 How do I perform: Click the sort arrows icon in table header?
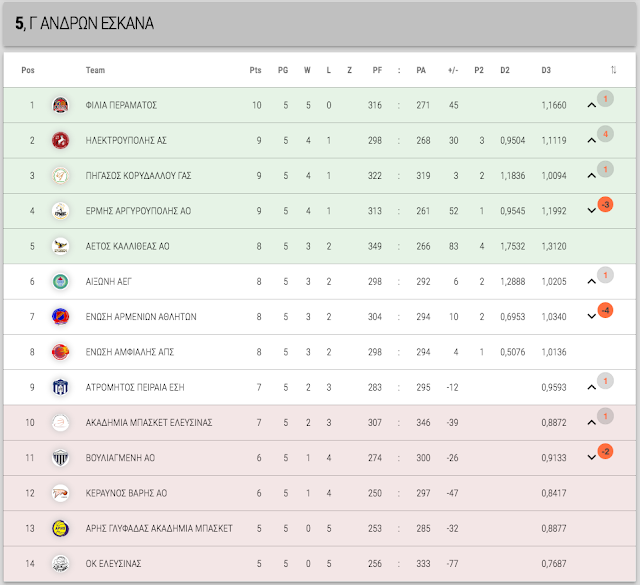tap(613, 70)
